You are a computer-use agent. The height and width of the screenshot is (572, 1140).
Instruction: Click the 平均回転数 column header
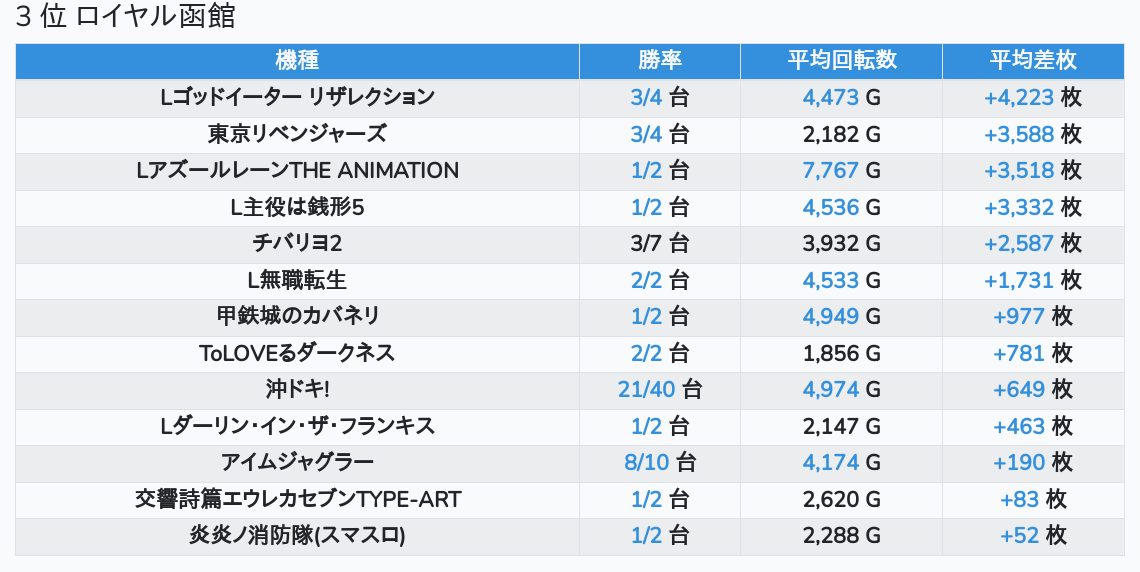(x=841, y=60)
